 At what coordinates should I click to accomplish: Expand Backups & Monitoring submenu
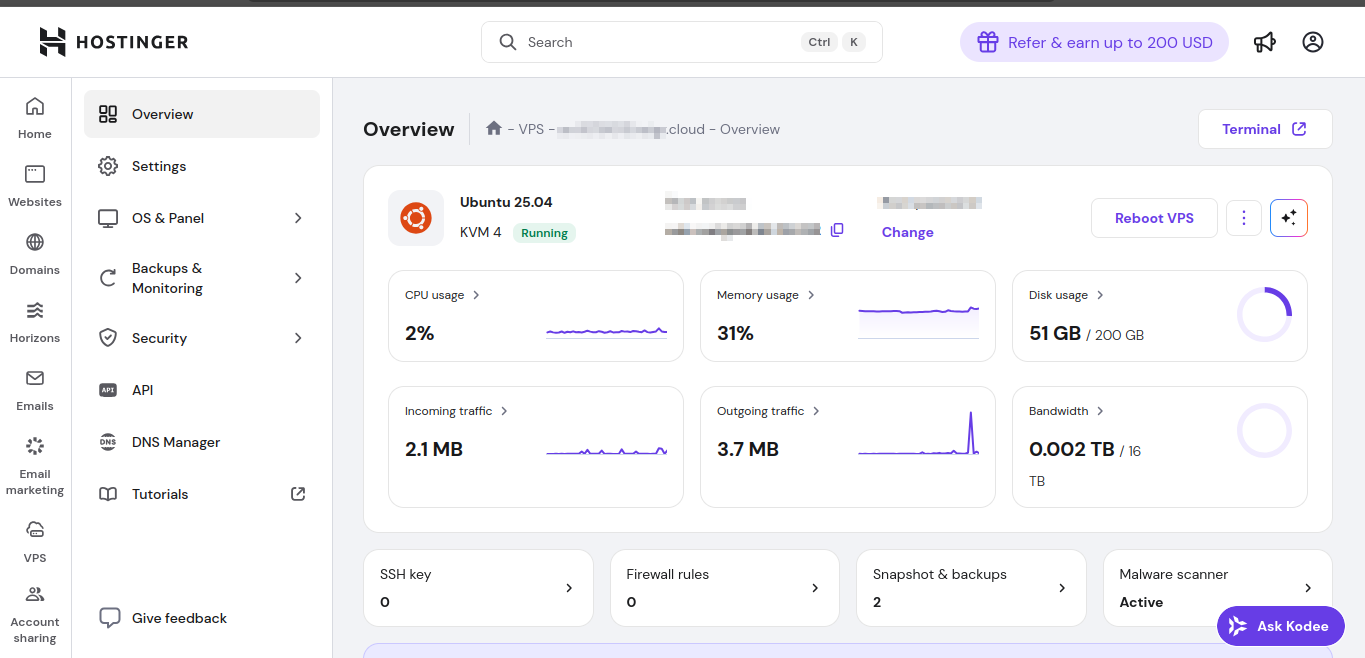[202, 278]
